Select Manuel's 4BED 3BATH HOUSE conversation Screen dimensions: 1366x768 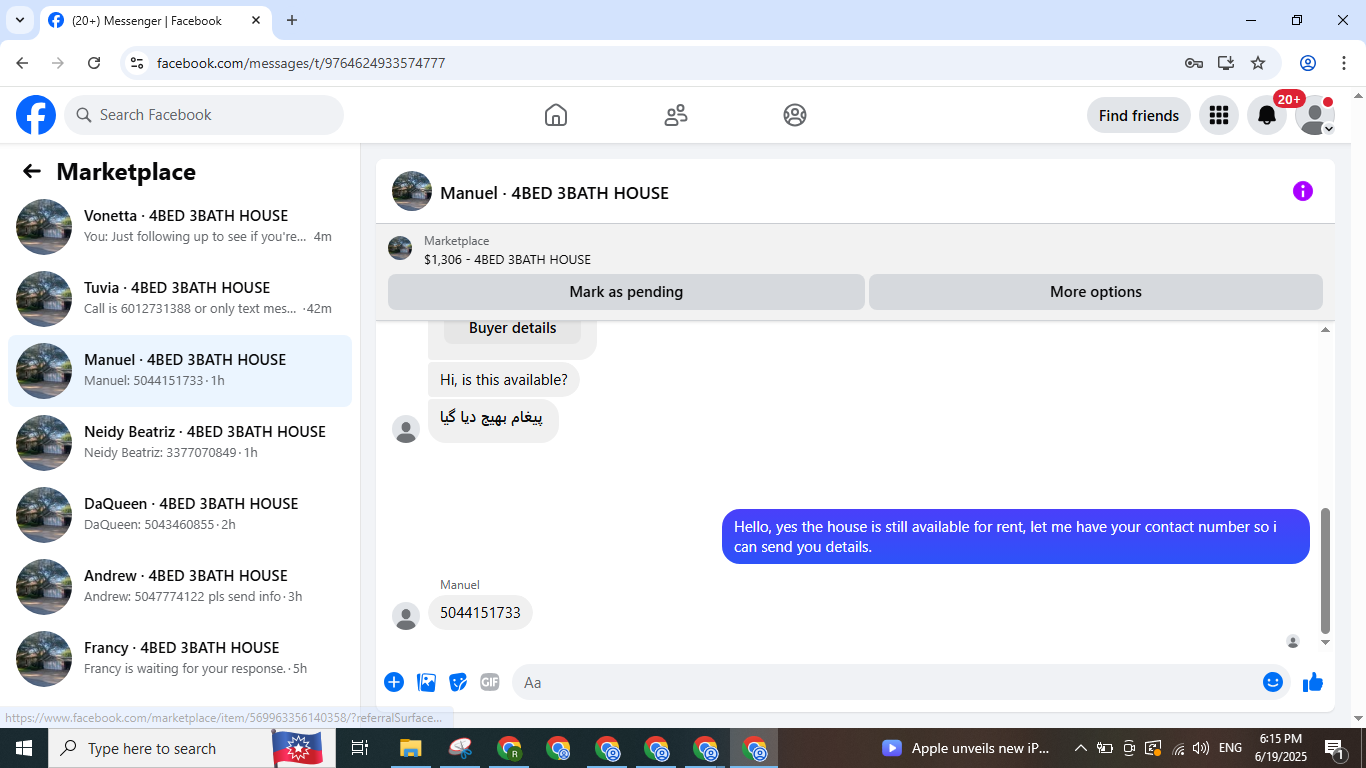click(x=180, y=371)
